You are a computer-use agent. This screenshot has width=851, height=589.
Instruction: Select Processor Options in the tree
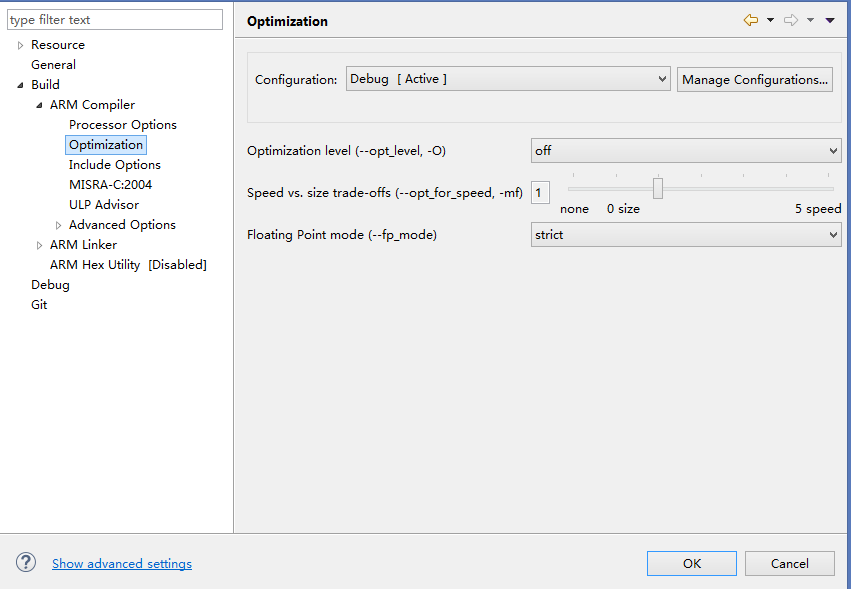click(x=122, y=125)
